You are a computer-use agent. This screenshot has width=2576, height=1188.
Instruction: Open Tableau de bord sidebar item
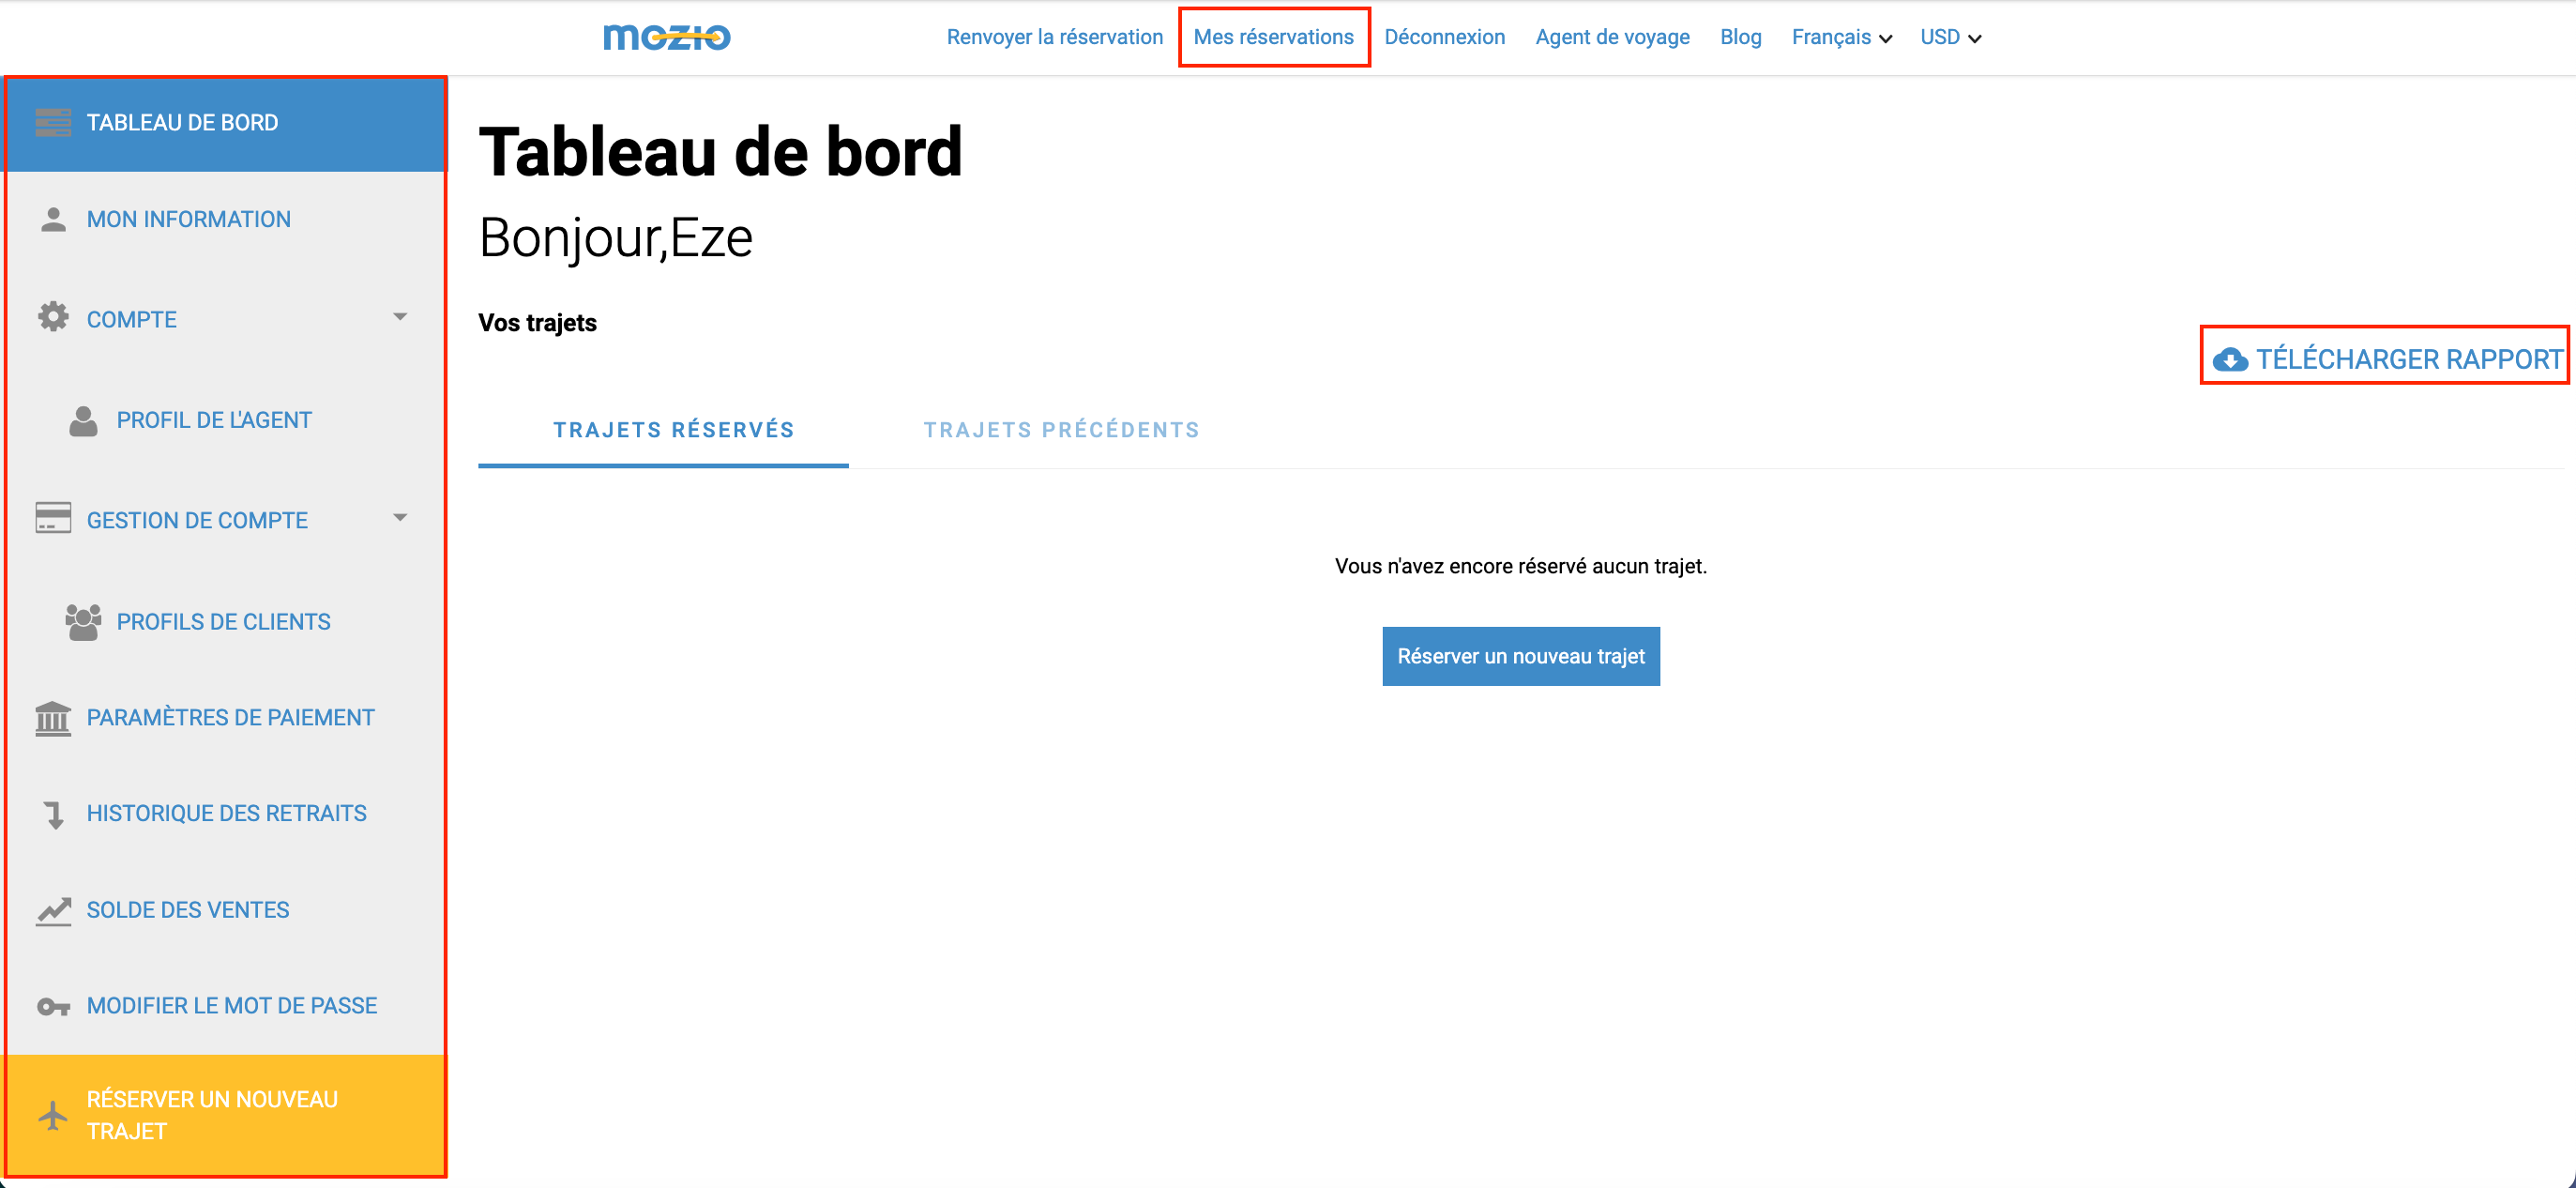coord(225,123)
